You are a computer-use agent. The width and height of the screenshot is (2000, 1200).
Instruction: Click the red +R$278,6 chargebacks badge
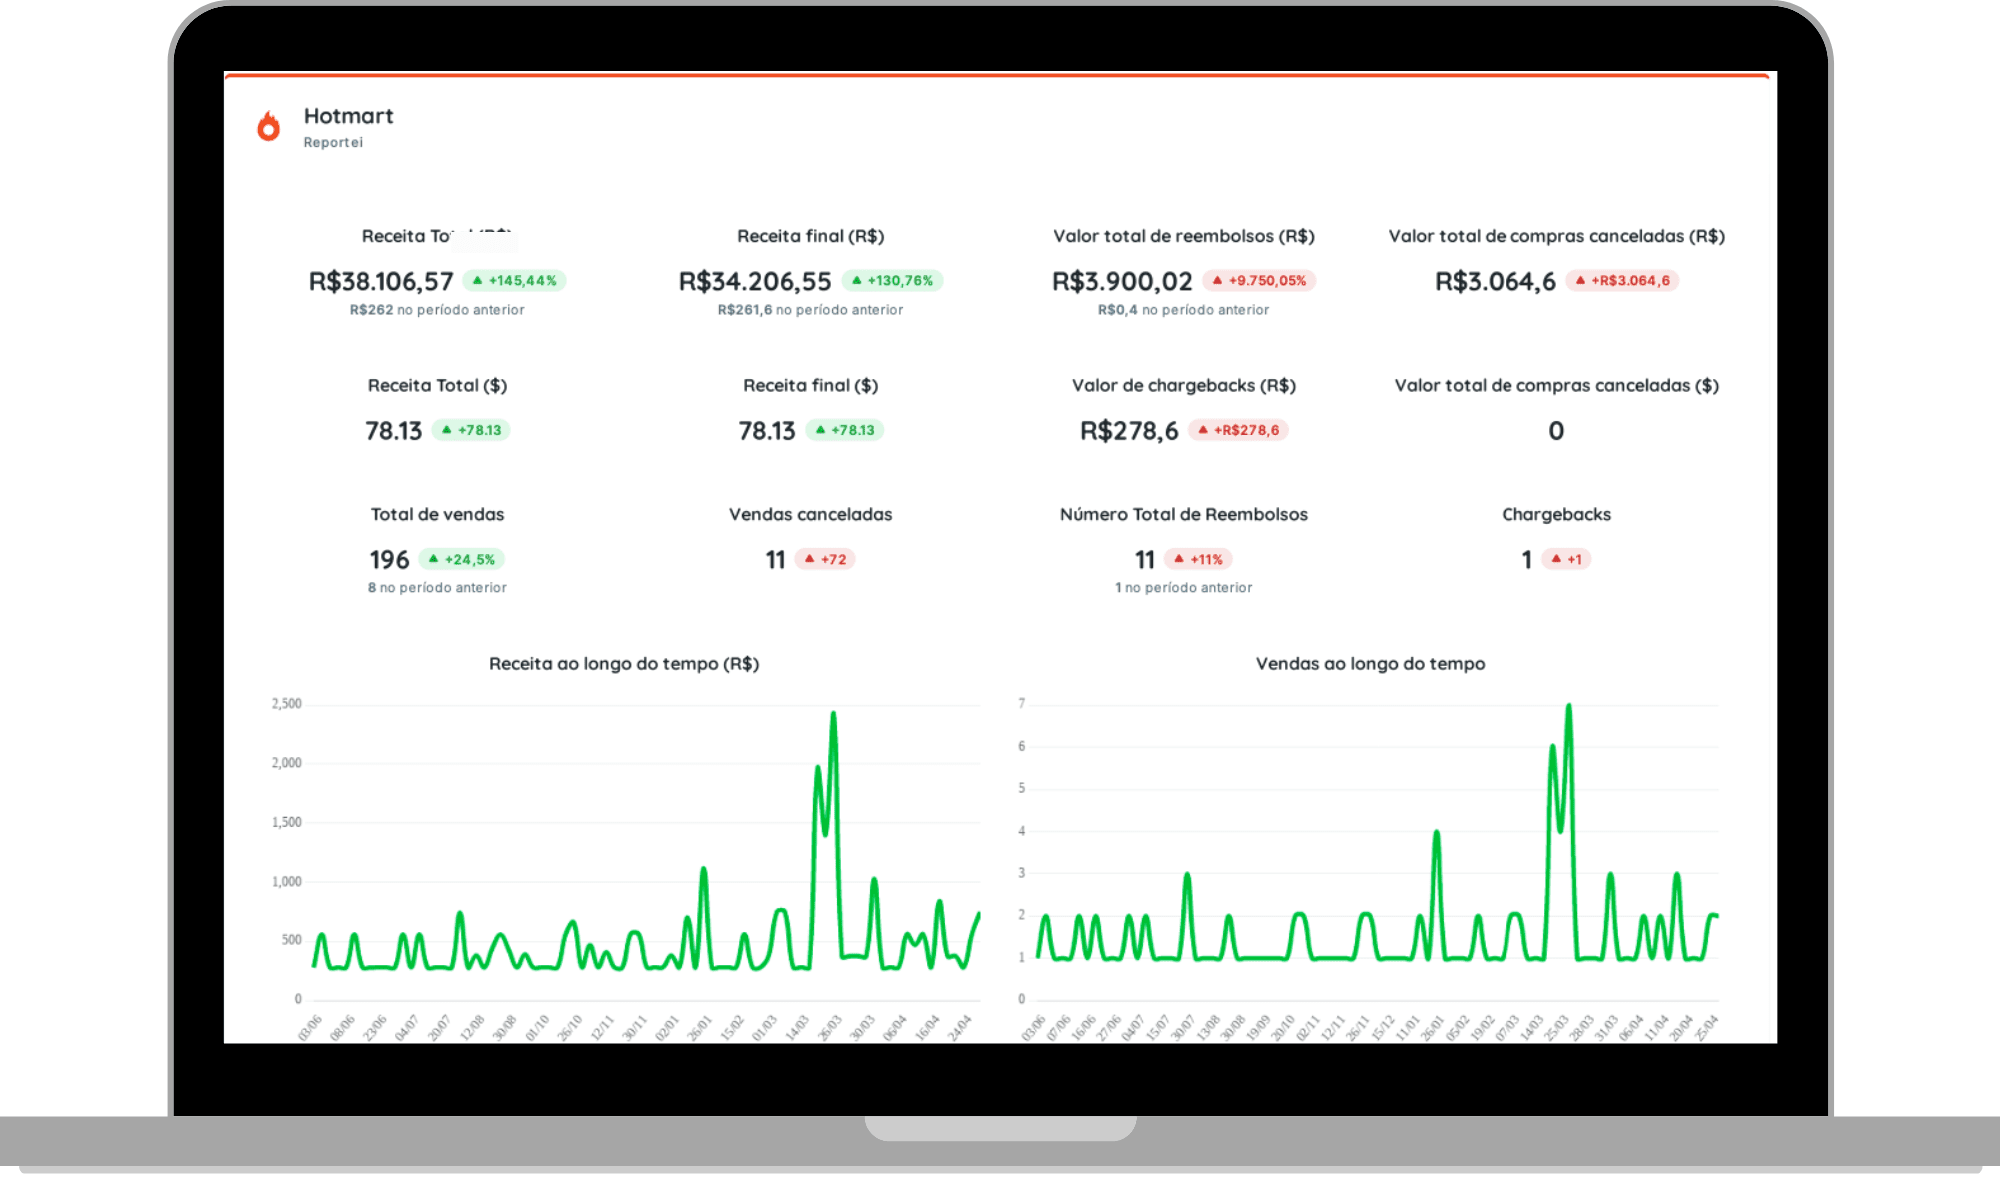tap(1240, 430)
